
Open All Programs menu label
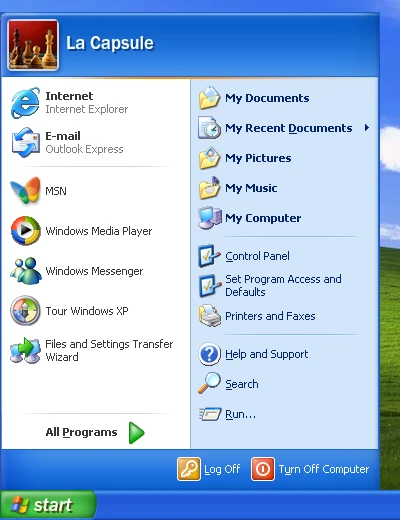click(81, 432)
